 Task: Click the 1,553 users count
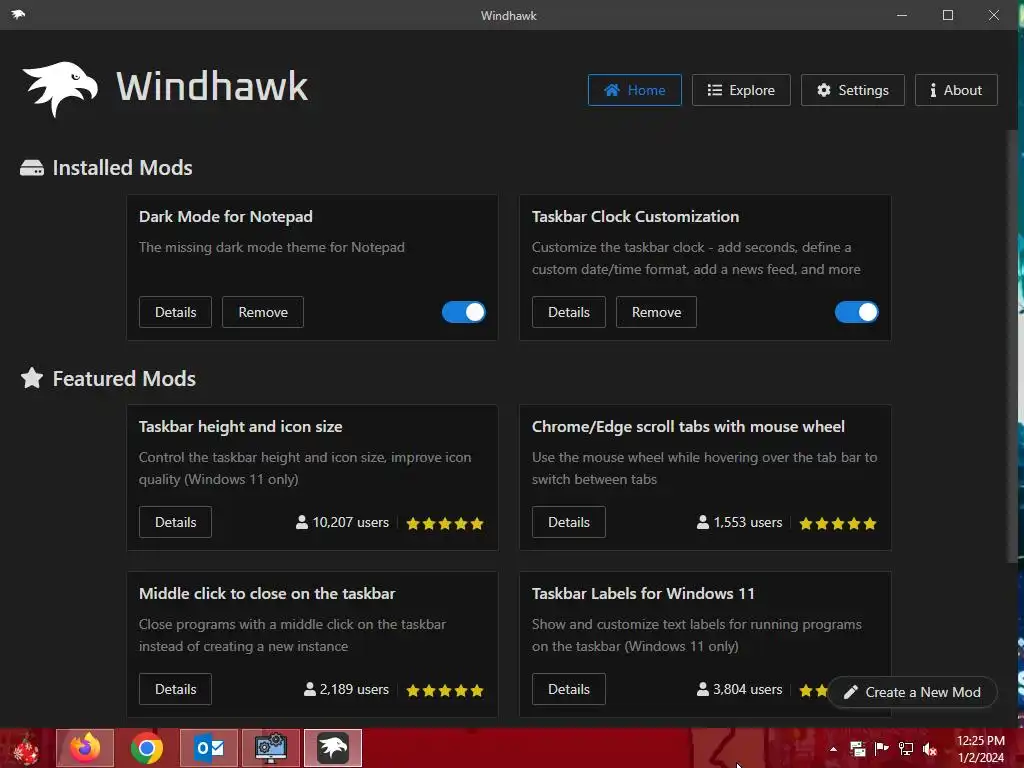pyautogui.click(x=739, y=522)
